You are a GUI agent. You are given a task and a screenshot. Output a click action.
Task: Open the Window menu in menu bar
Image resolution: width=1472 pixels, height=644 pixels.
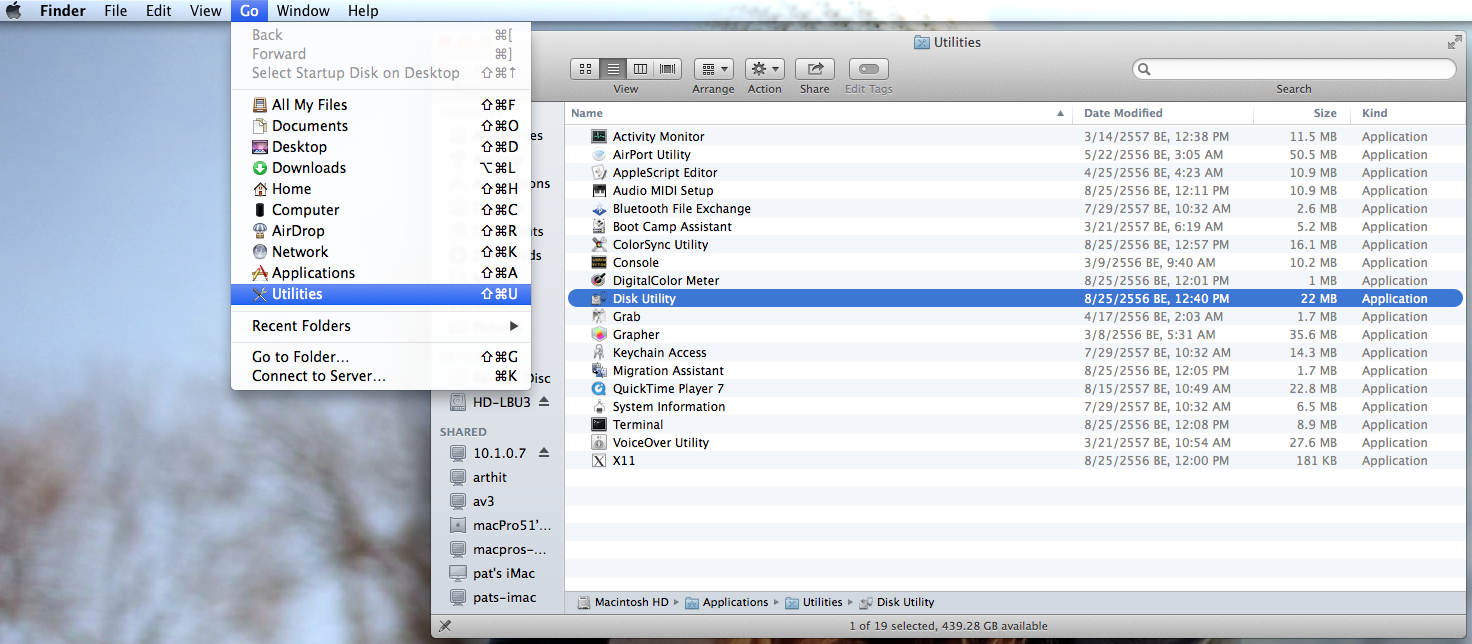(303, 11)
